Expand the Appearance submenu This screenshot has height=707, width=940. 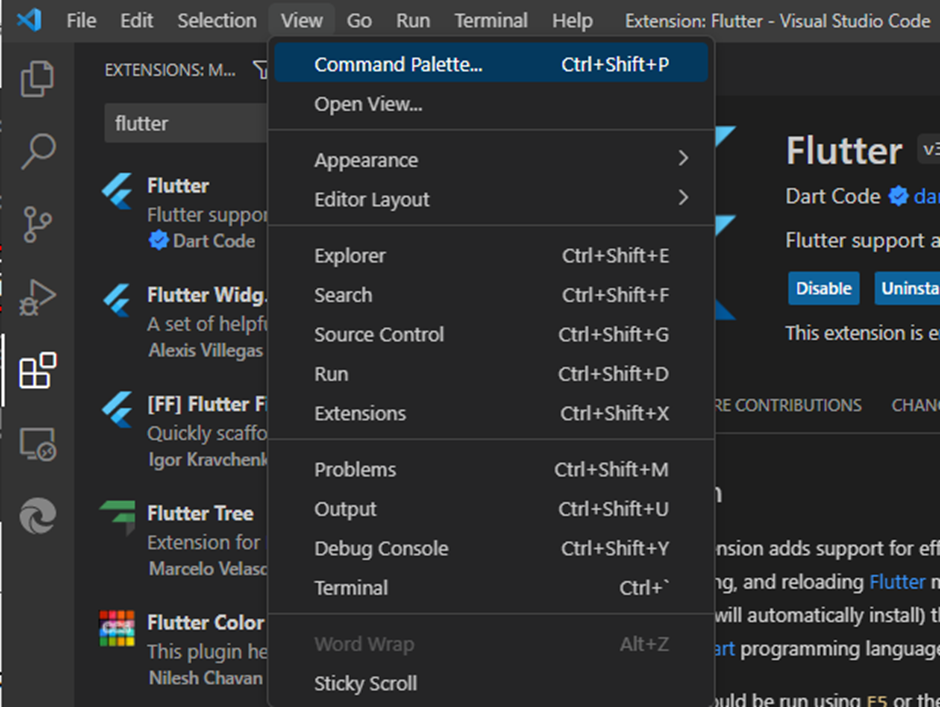[x=365, y=159]
